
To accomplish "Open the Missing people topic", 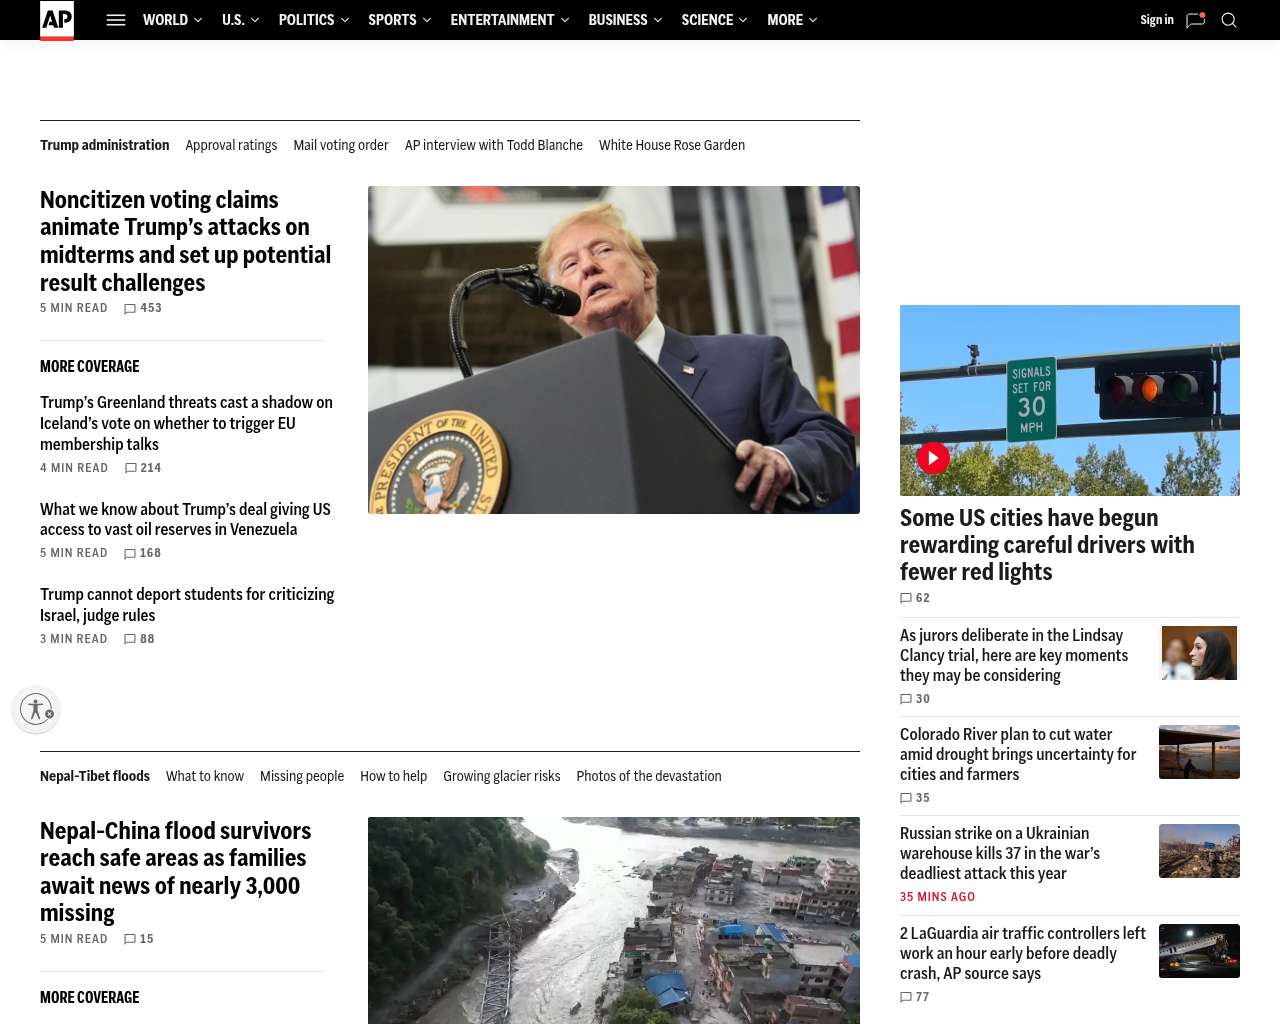I will 302,776.
